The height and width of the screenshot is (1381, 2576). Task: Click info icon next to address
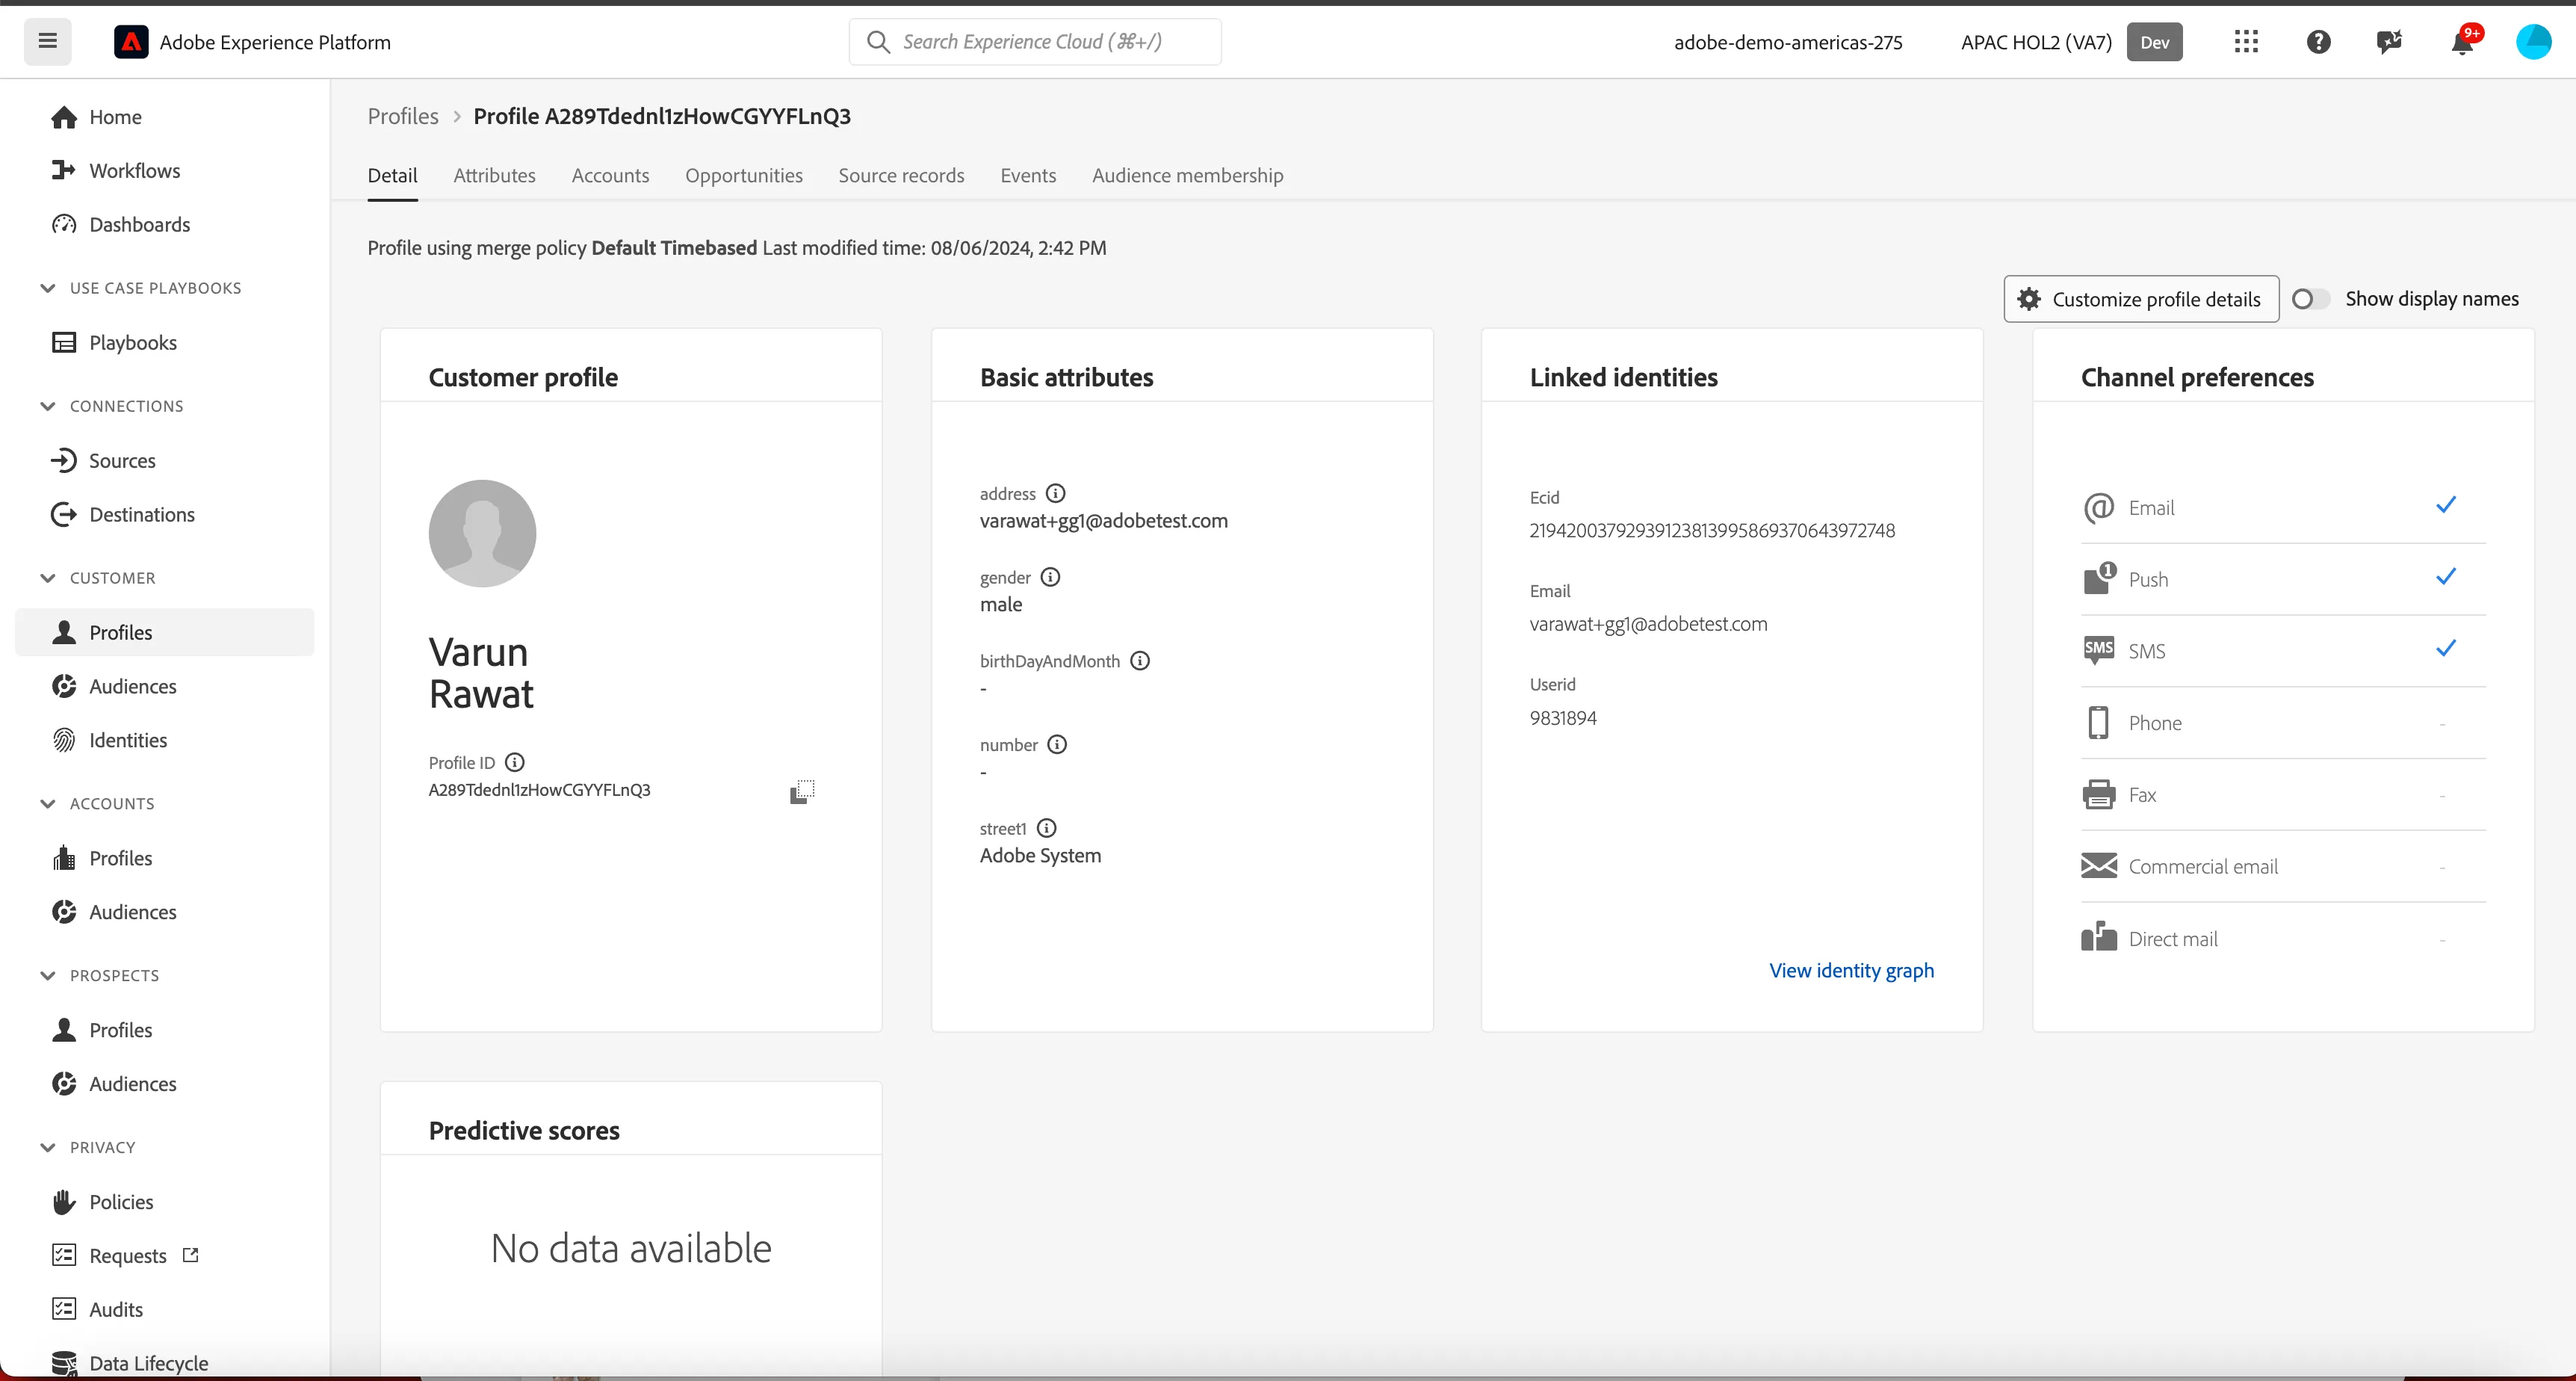click(1055, 493)
